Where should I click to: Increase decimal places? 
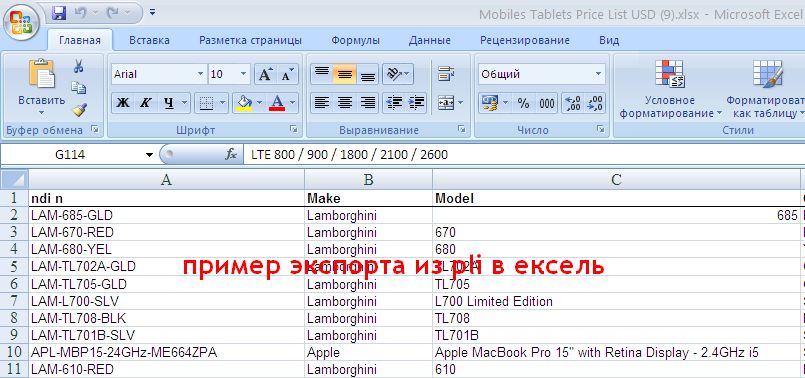(572, 103)
